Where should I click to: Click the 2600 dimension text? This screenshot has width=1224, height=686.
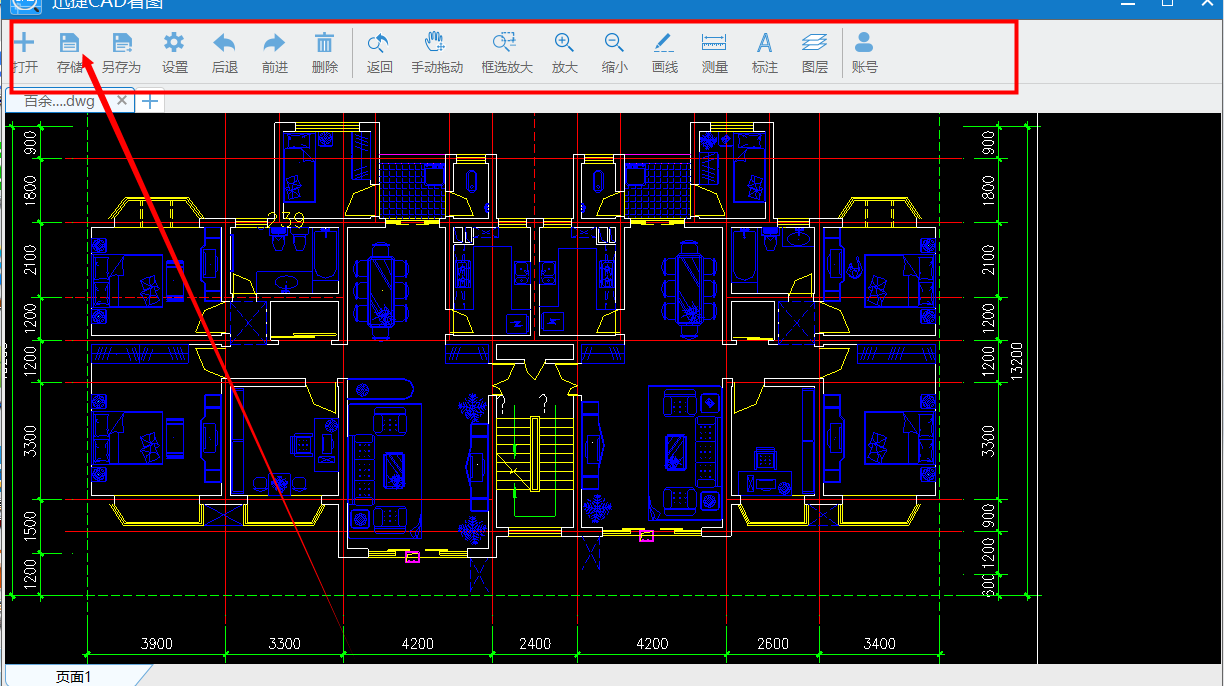(772, 643)
